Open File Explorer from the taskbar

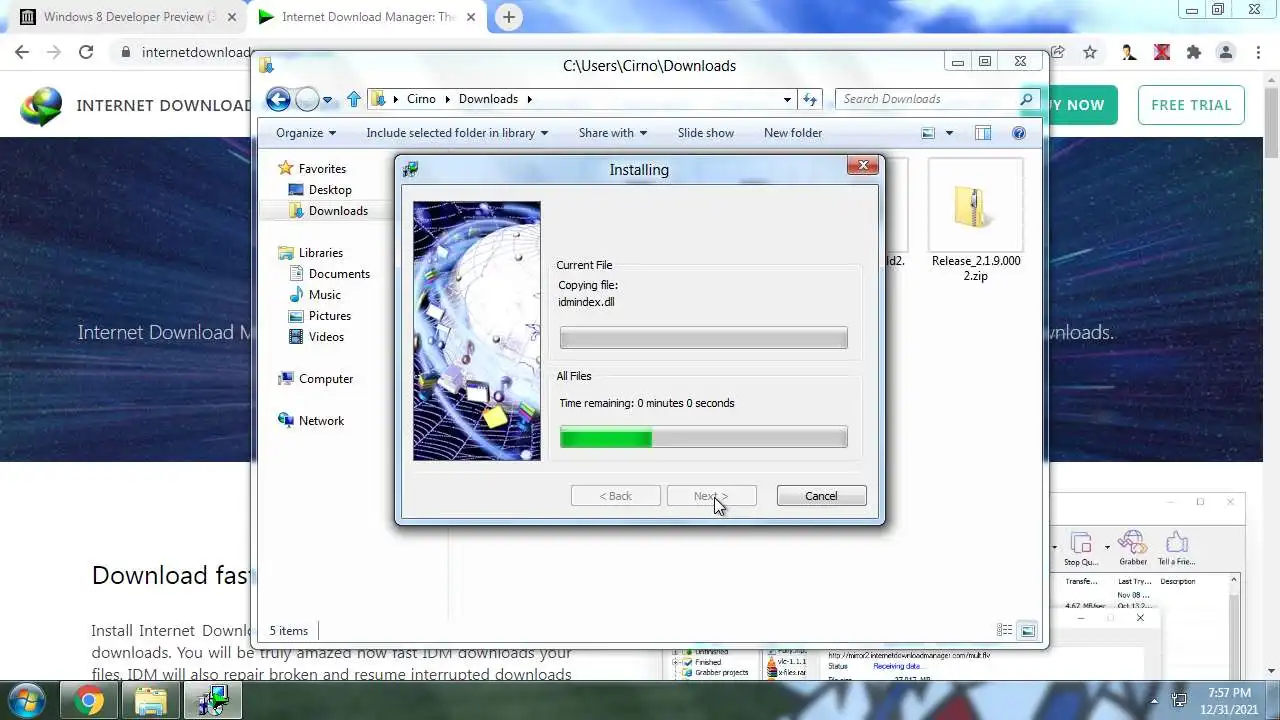(x=150, y=701)
